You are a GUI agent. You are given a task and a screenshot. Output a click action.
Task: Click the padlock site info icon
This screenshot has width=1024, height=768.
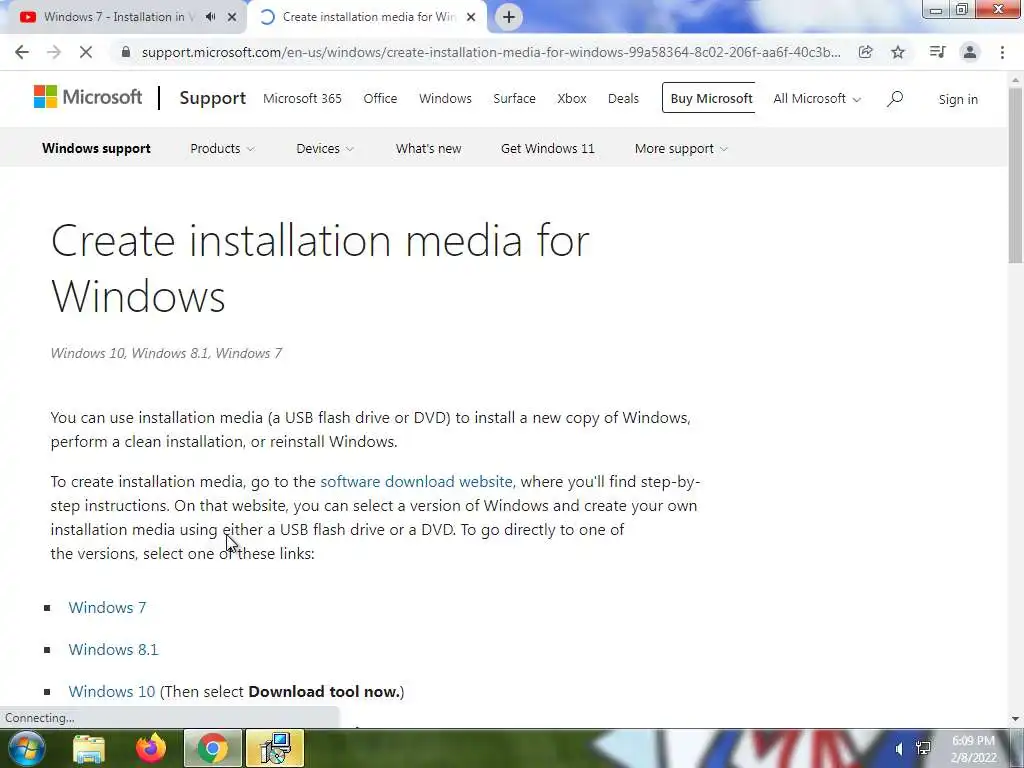point(126,52)
